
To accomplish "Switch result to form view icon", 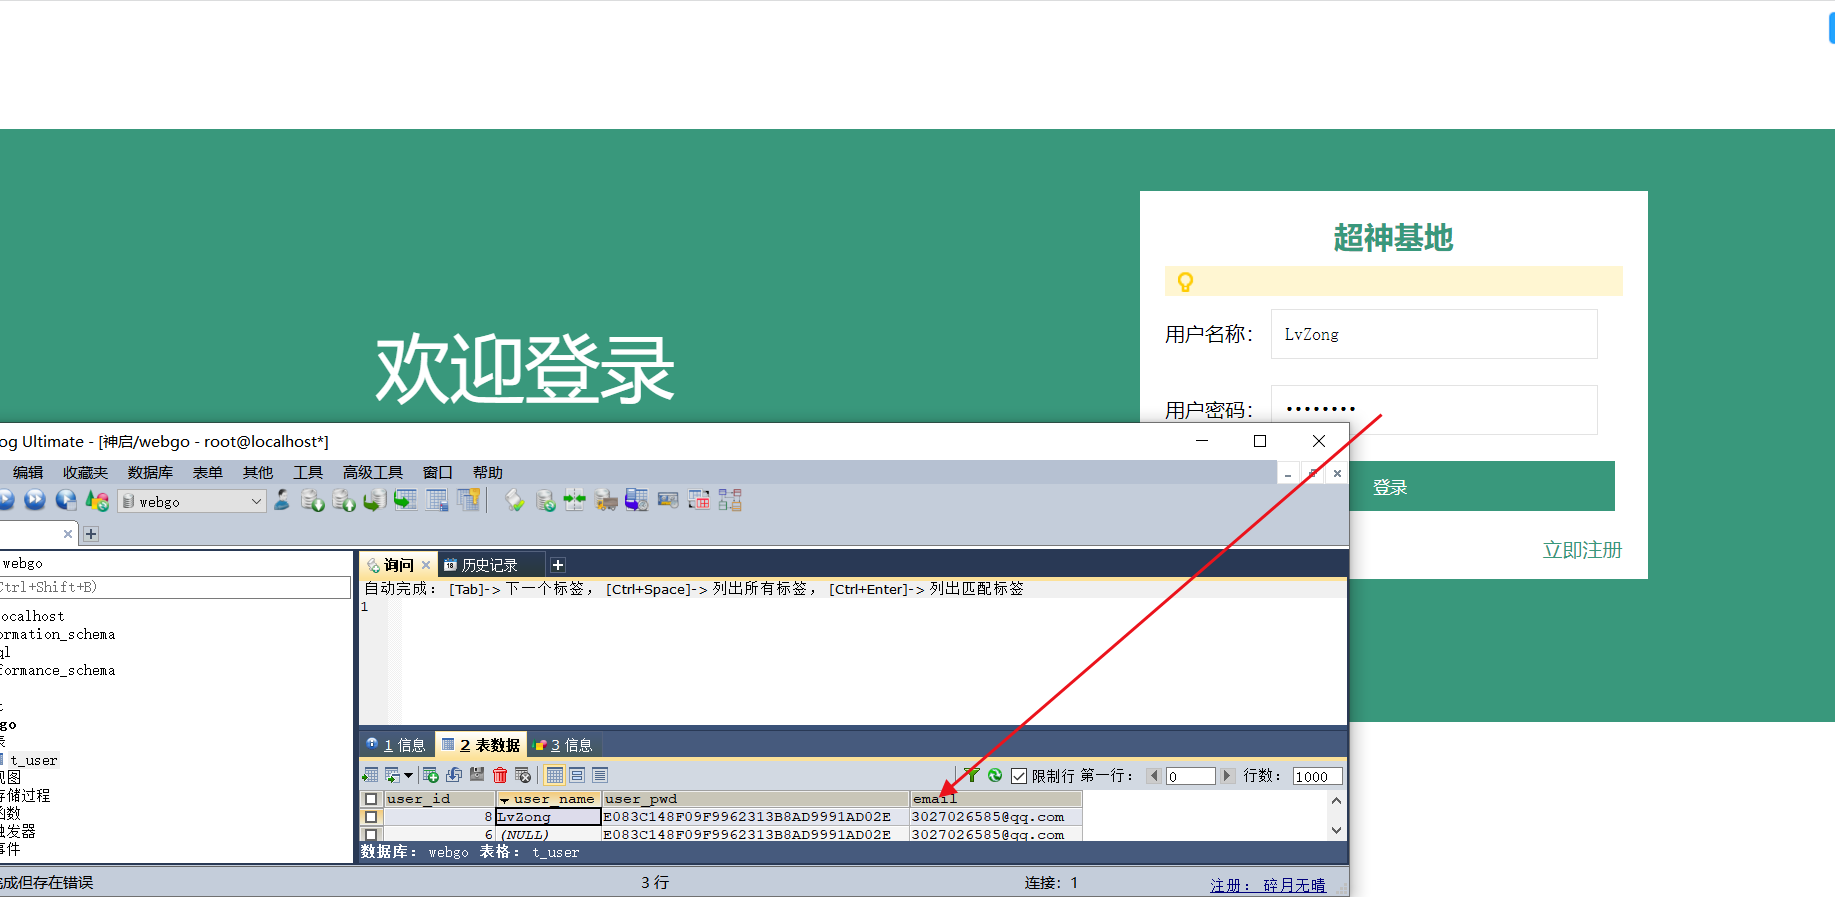I will [x=577, y=775].
